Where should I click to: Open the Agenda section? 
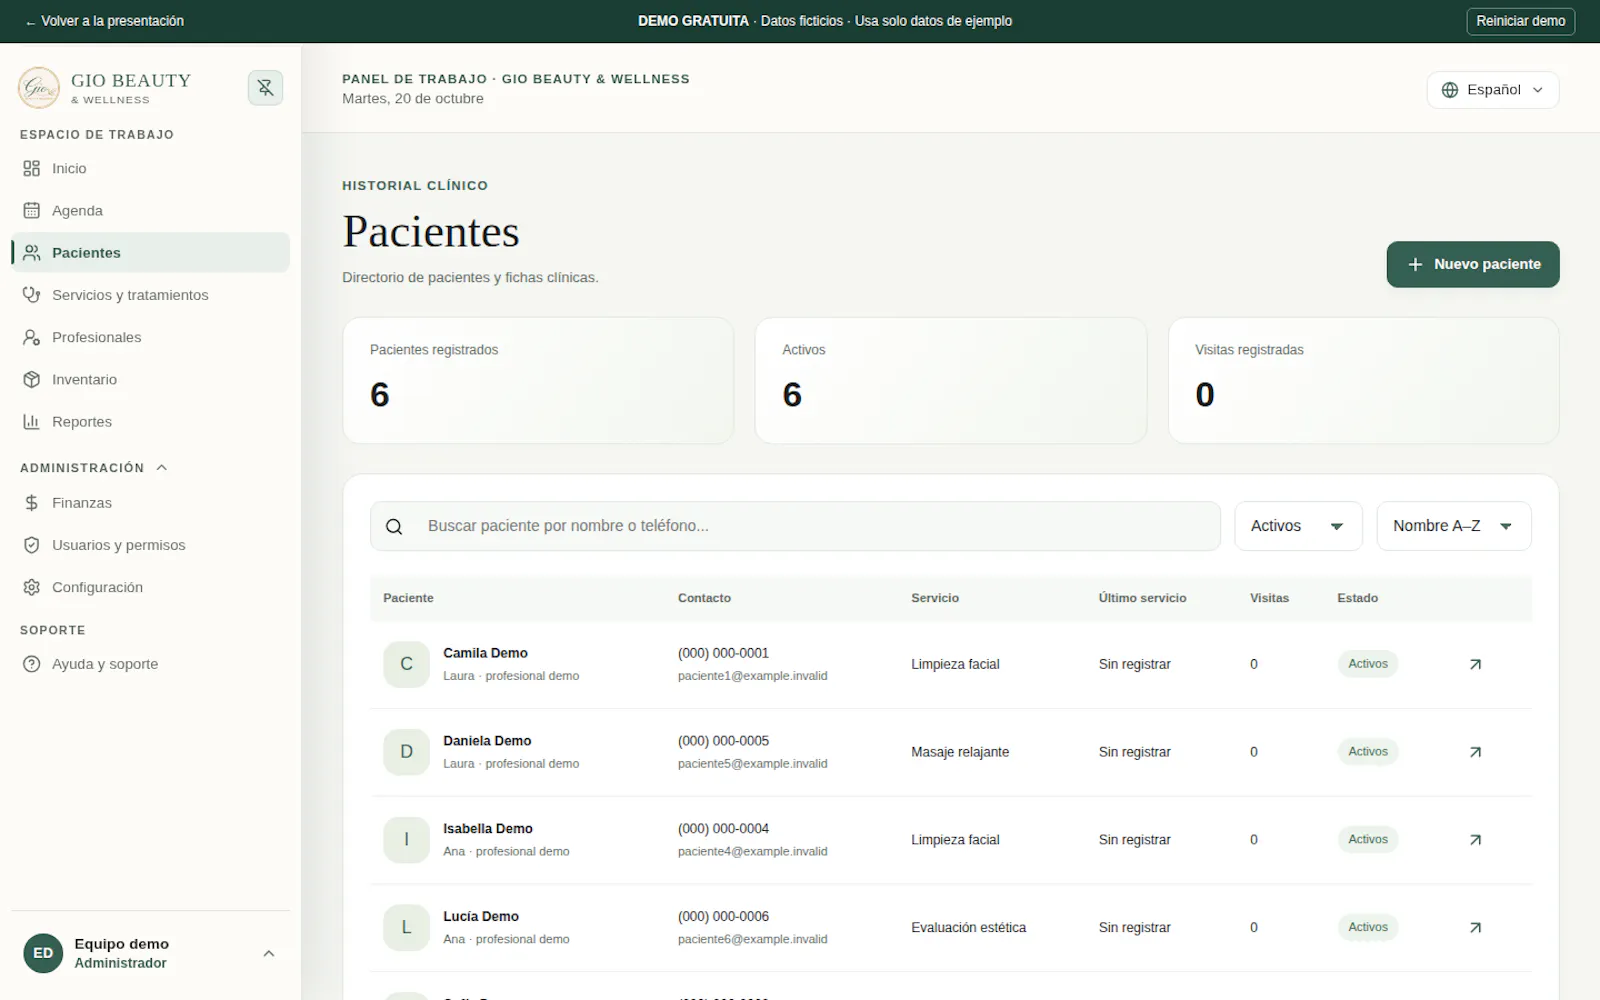point(150,210)
